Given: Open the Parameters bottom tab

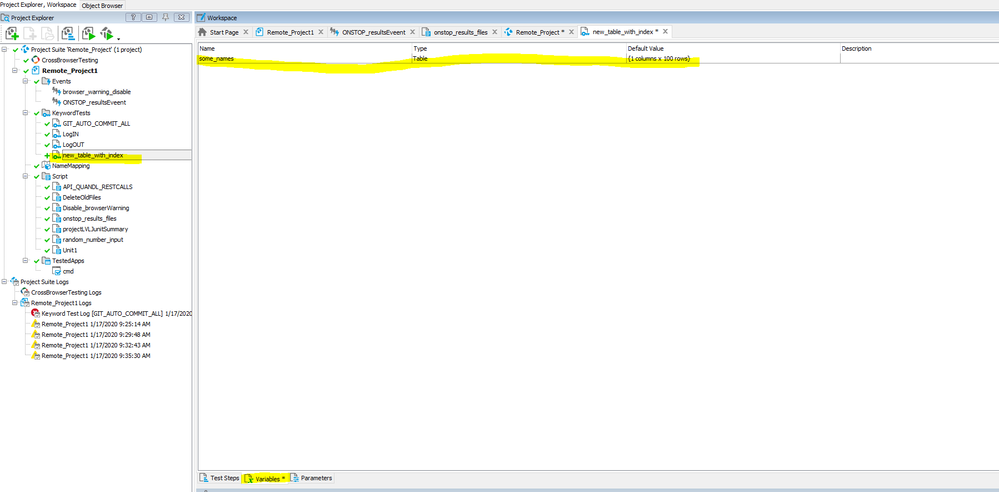Looking at the screenshot, I should [312, 478].
